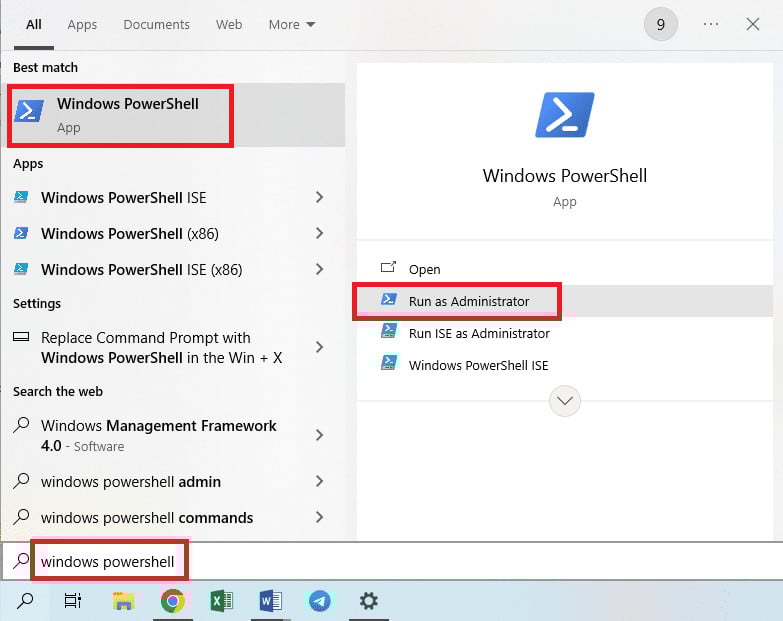
Task: Launch Google Chrome from the taskbar
Action: [173, 601]
